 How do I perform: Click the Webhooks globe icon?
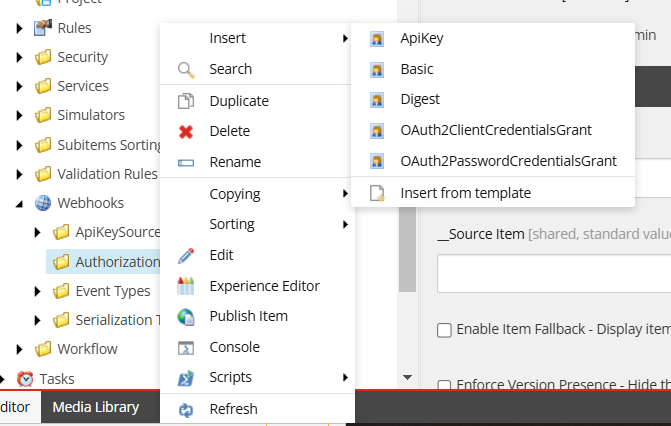pos(43,203)
